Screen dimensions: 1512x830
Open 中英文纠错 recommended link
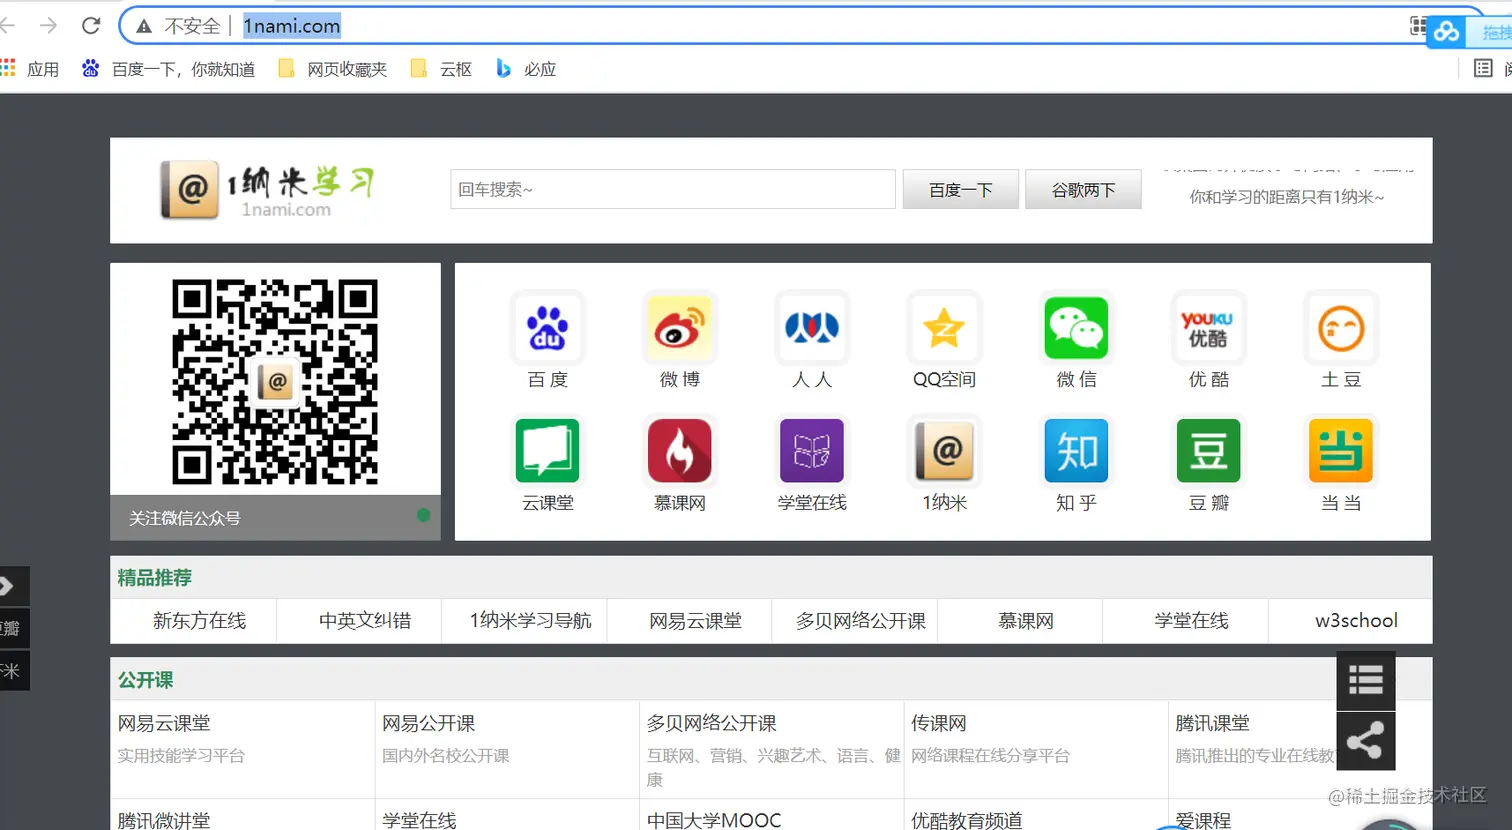pyautogui.click(x=365, y=621)
